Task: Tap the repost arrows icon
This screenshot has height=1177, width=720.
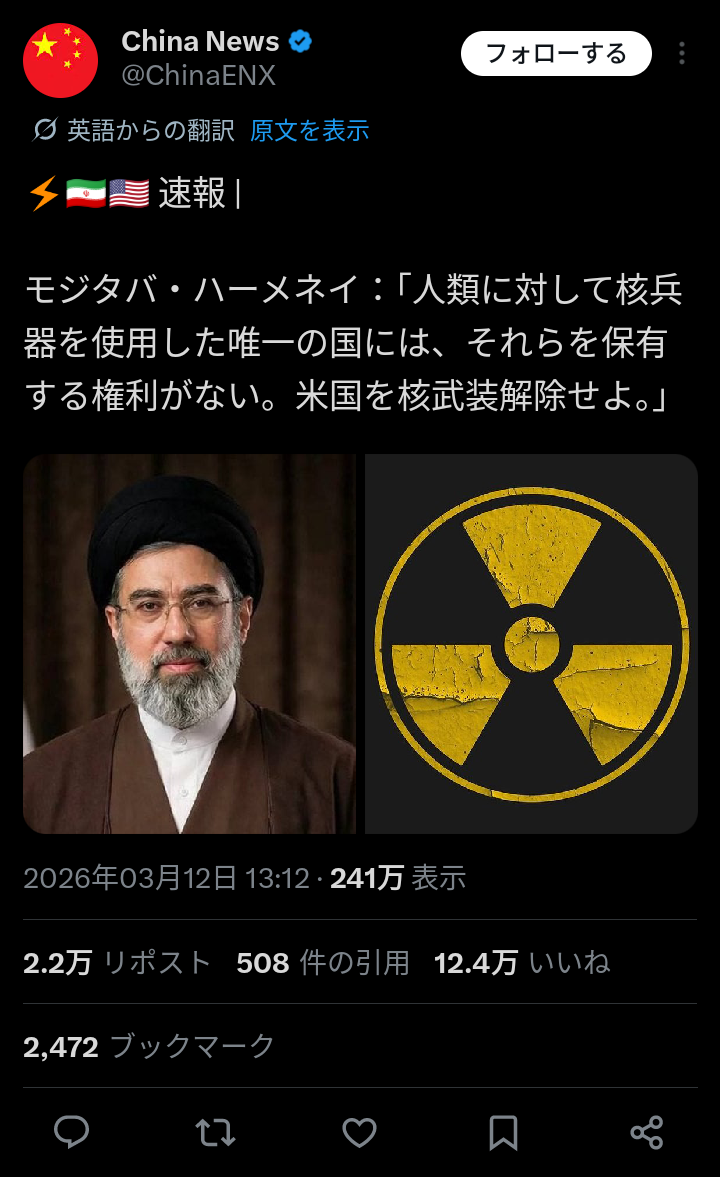Action: click(215, 1132)
